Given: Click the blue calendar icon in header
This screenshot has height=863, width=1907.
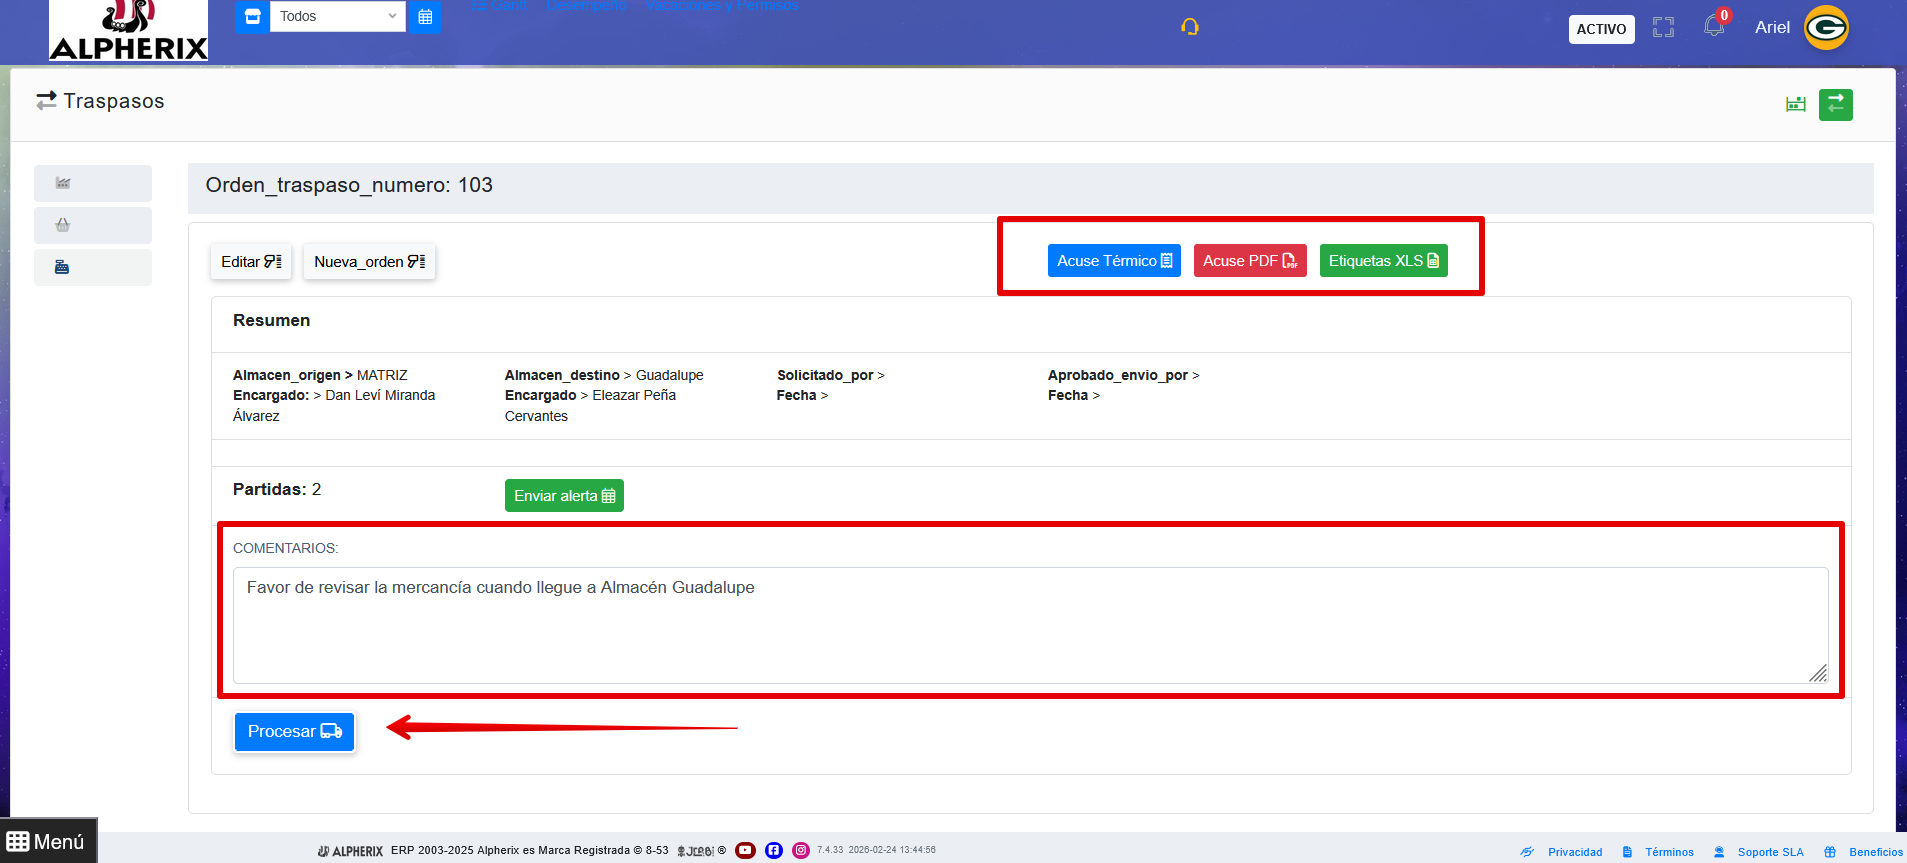Looking at the screenshot, I should 425,16.
